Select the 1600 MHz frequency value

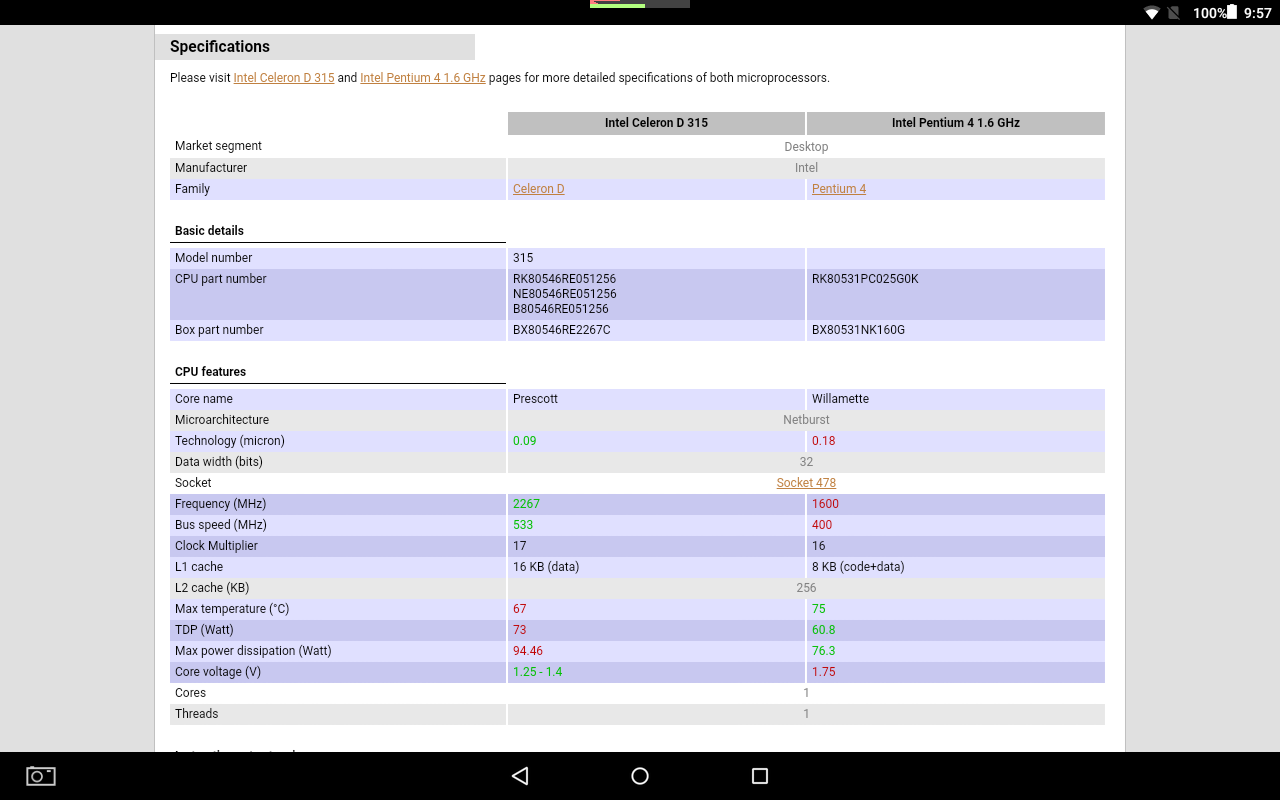point(825,504)
